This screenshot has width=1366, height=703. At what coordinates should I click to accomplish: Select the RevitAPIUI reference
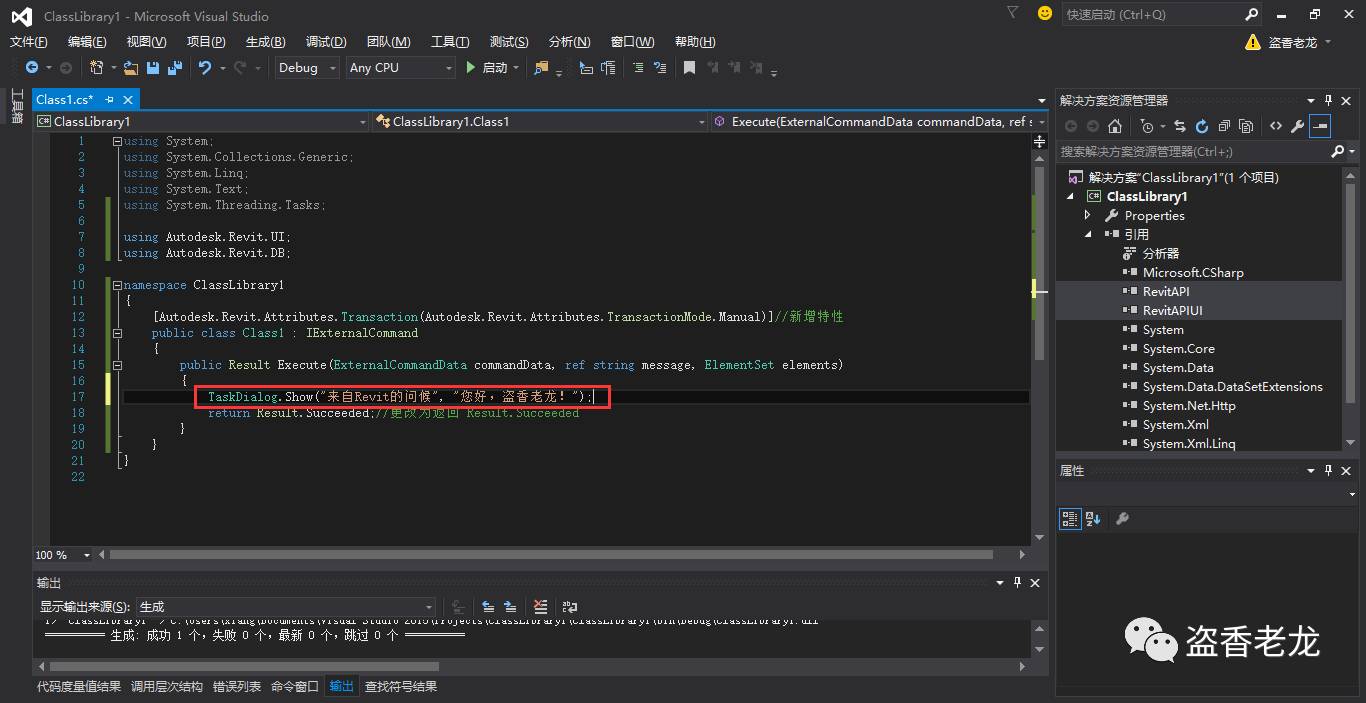(x=1172, y=310)
